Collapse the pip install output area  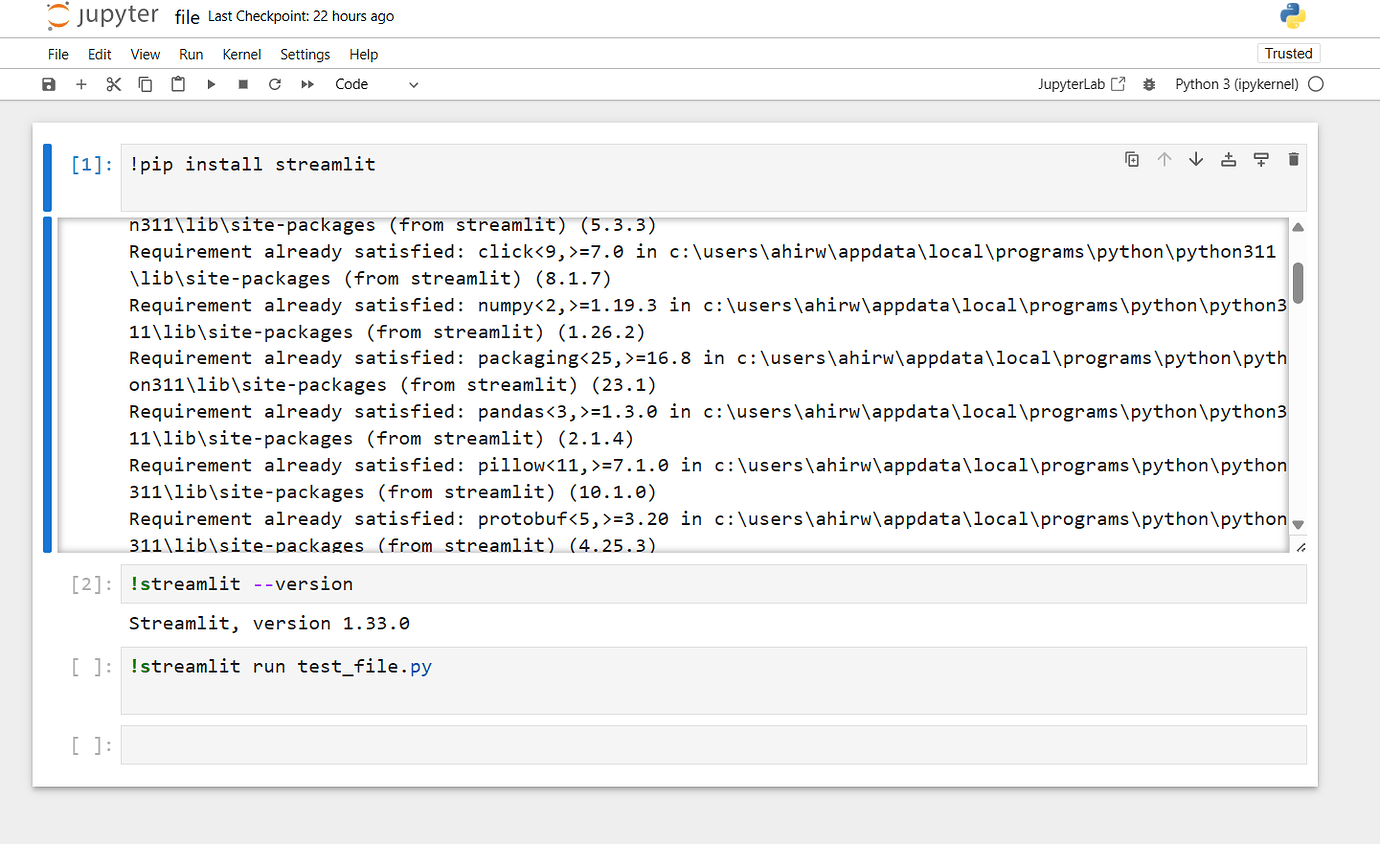click(46, 380)
